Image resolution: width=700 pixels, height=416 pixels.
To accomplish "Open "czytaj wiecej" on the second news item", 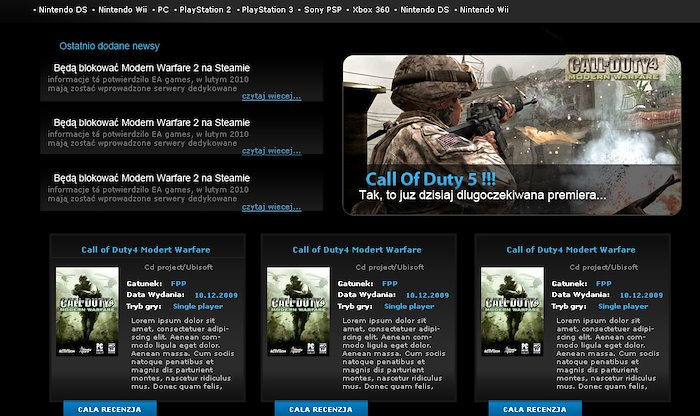I will [x=271, y=152].
